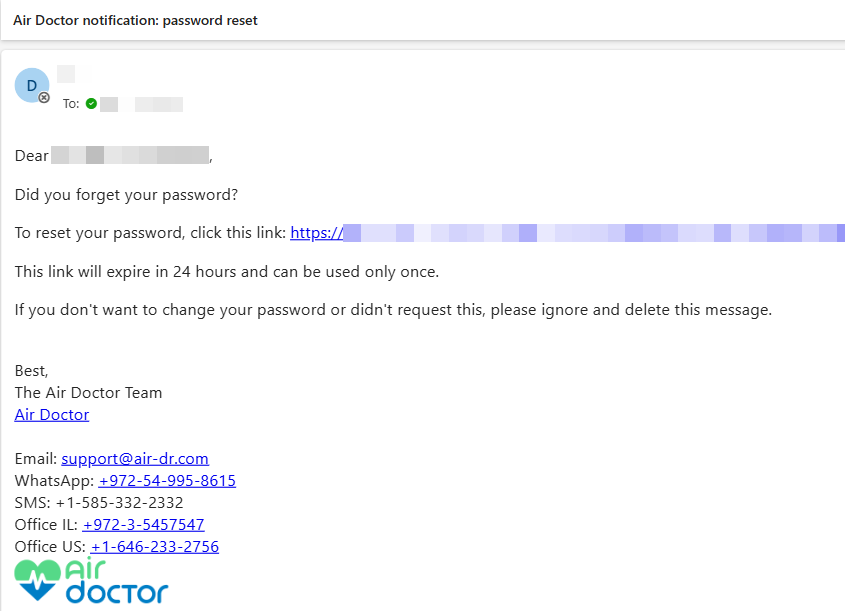Click the sender avatar with letter D

pyautogui.click(x=32, y=85)
